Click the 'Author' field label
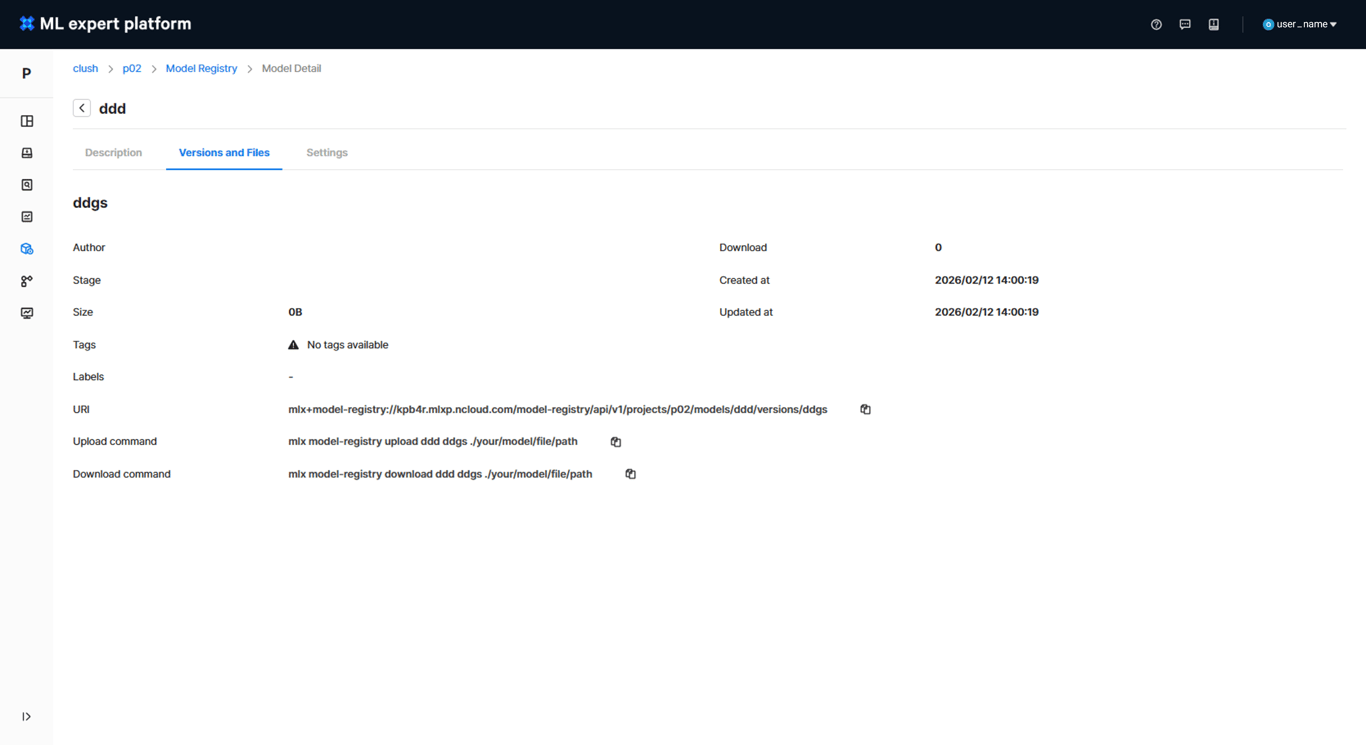Image resolution: width=1366 pixels, height=745 pixels. [x=89, y=248]
